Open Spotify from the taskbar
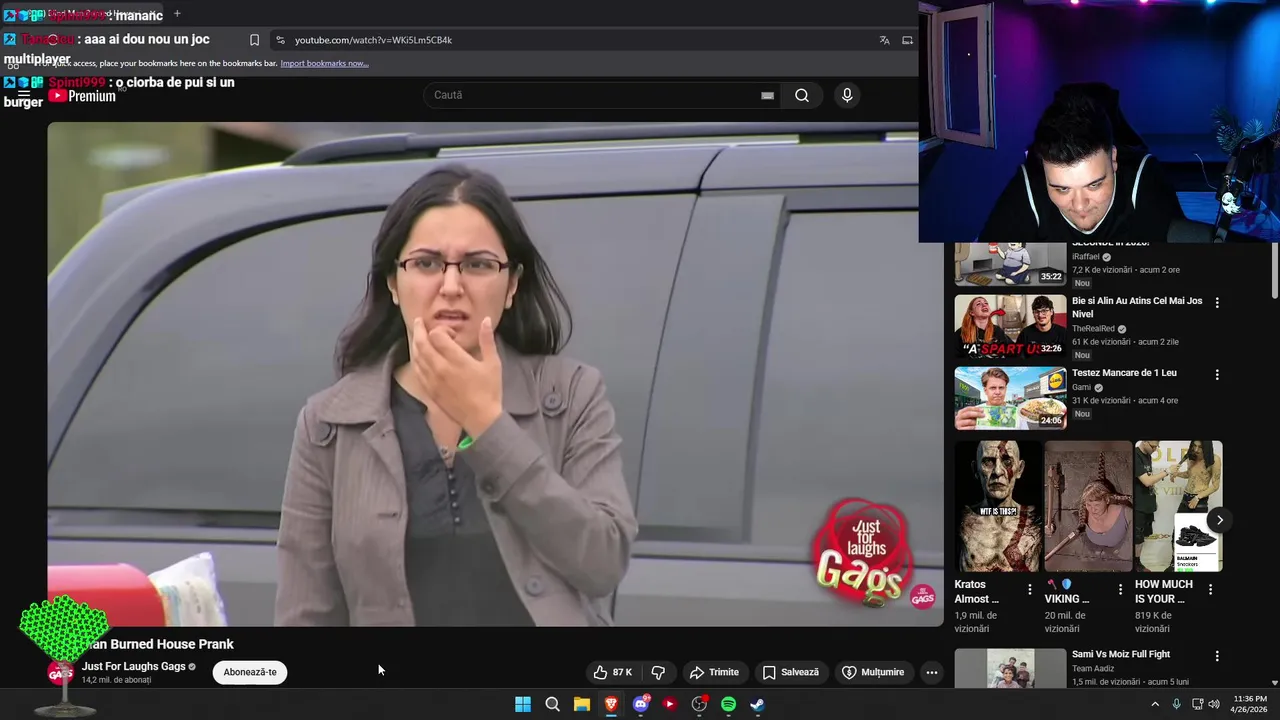This screenshot has height=720, width=1280. pyautogui.click(x=728, y=704)
